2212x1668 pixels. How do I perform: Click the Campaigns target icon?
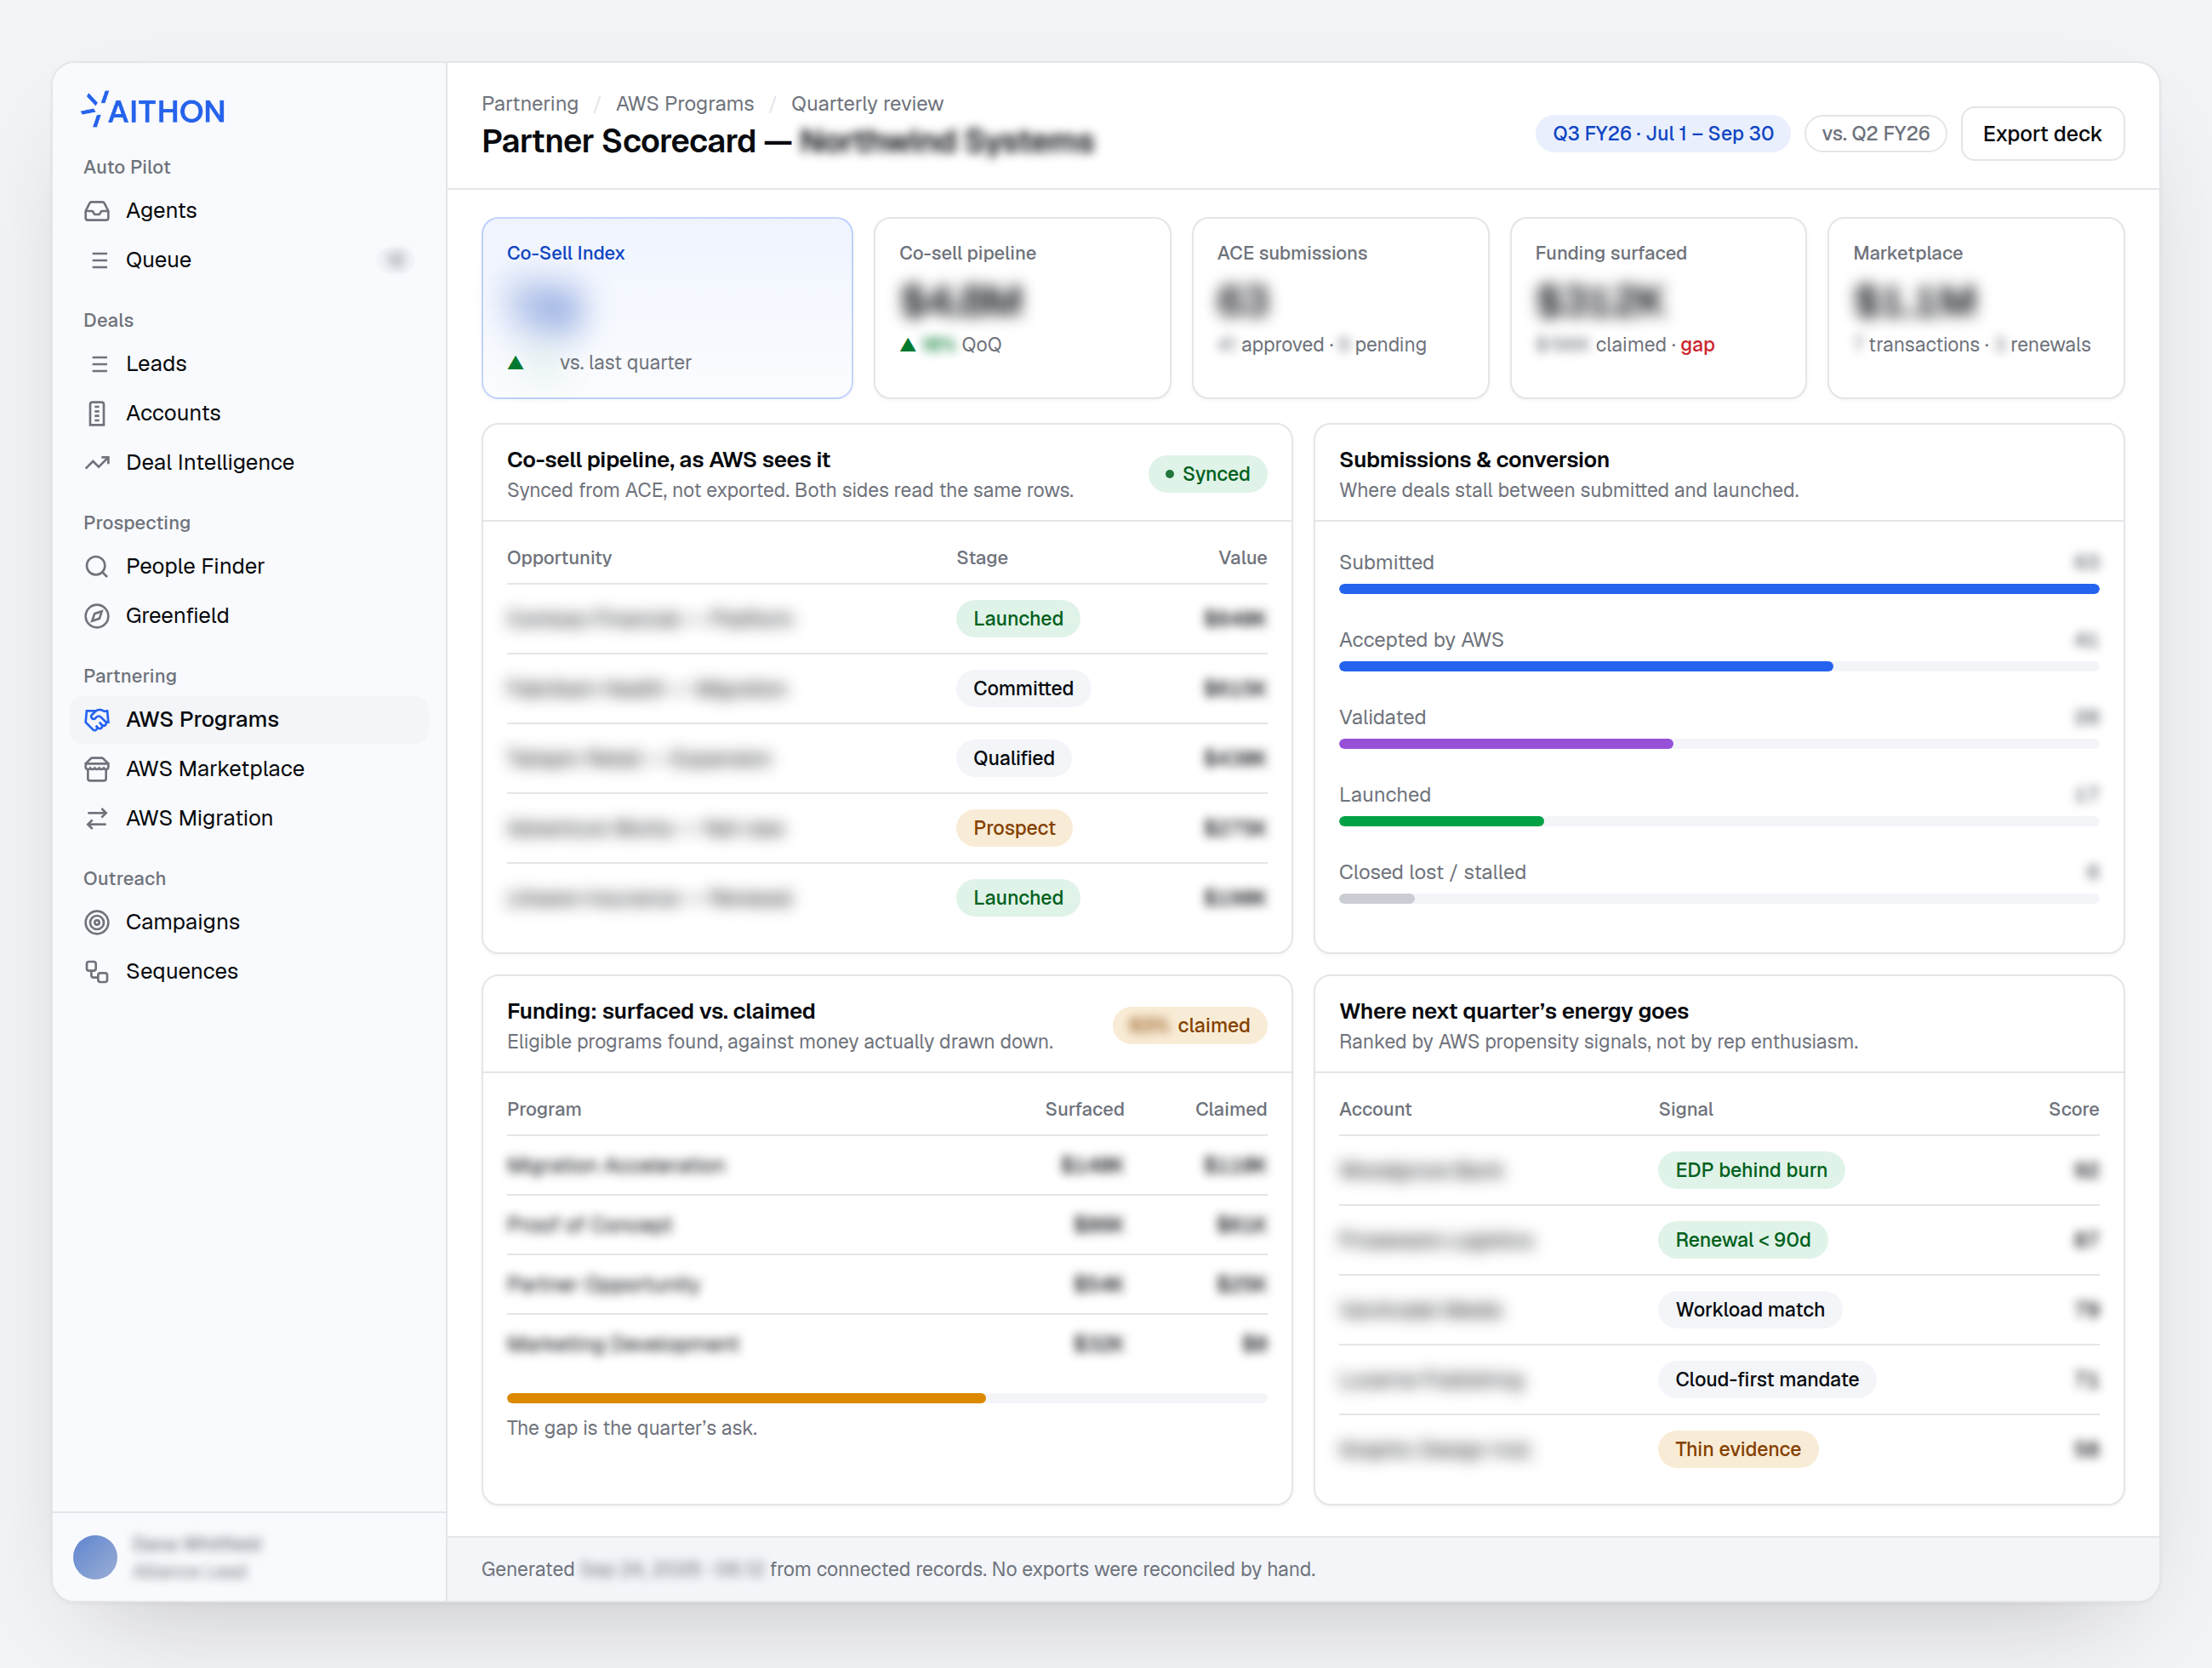pyautogui.click(x=97, y=922)
